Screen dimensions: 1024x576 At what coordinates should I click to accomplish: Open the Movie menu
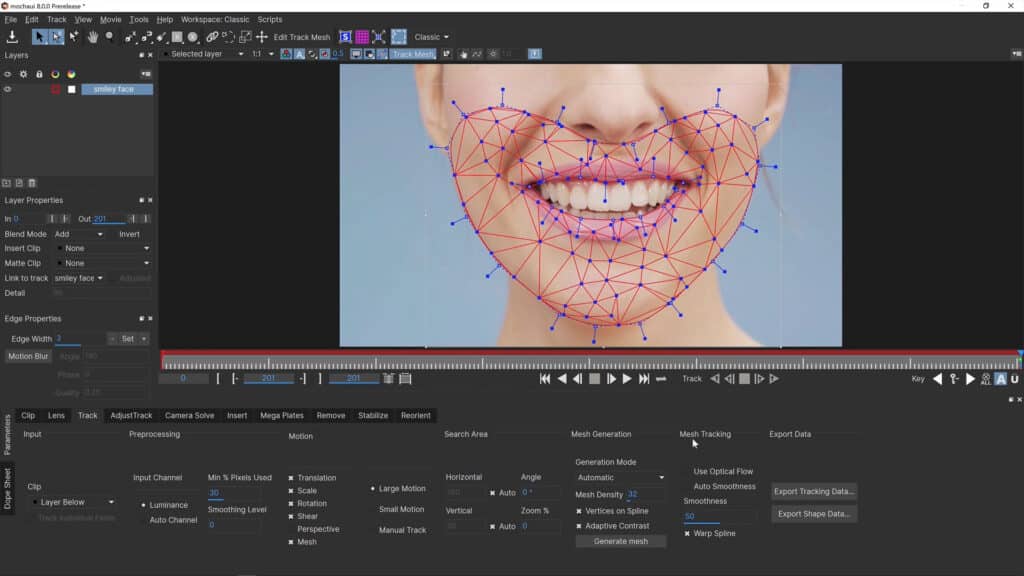coord(110,19)
